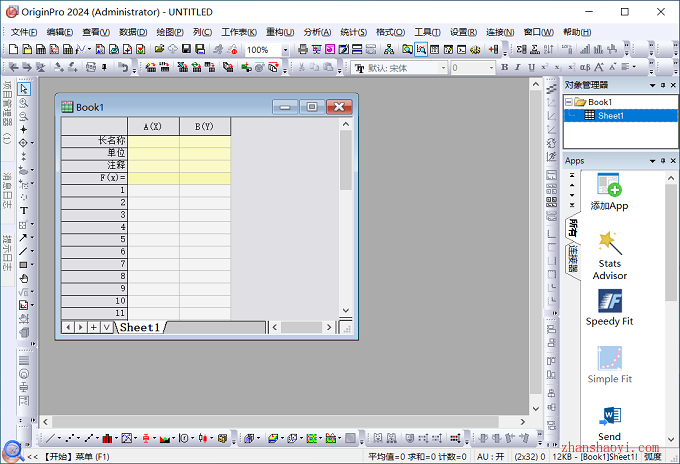Click the 【开始】菜单 (F1) status bar entry

coord(77,456)
